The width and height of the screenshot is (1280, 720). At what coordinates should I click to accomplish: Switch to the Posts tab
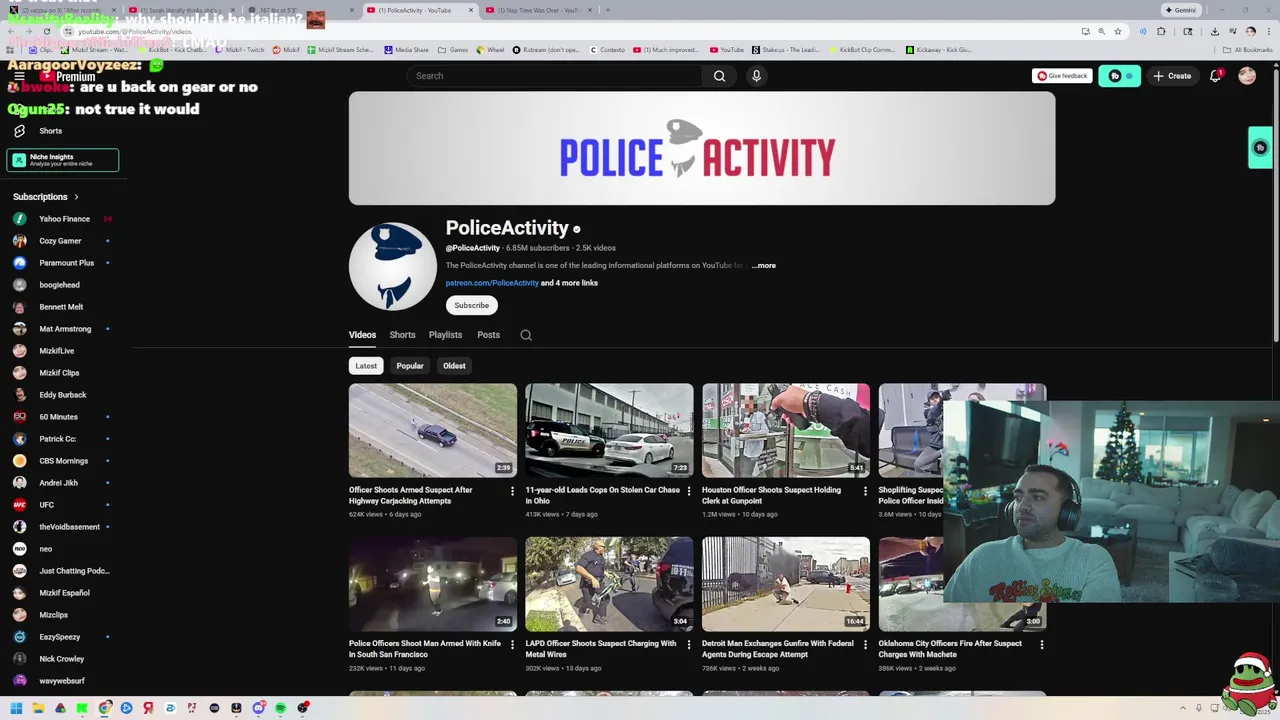[x=488, y=335]
